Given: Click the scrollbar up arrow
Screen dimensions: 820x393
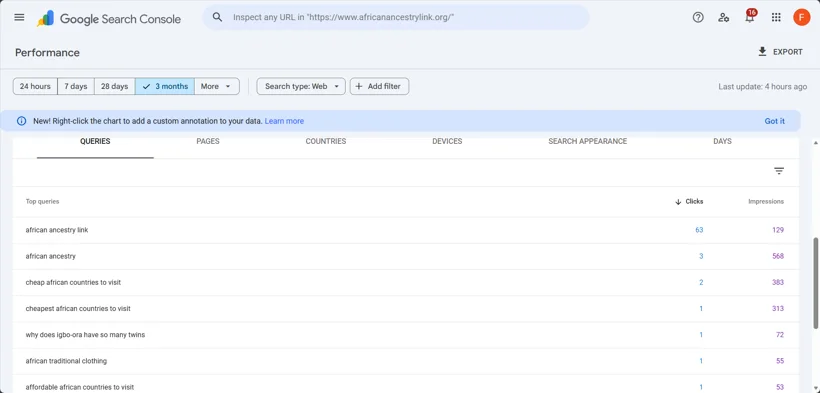Looking at the screenshot, I should (x=815, y=143).
